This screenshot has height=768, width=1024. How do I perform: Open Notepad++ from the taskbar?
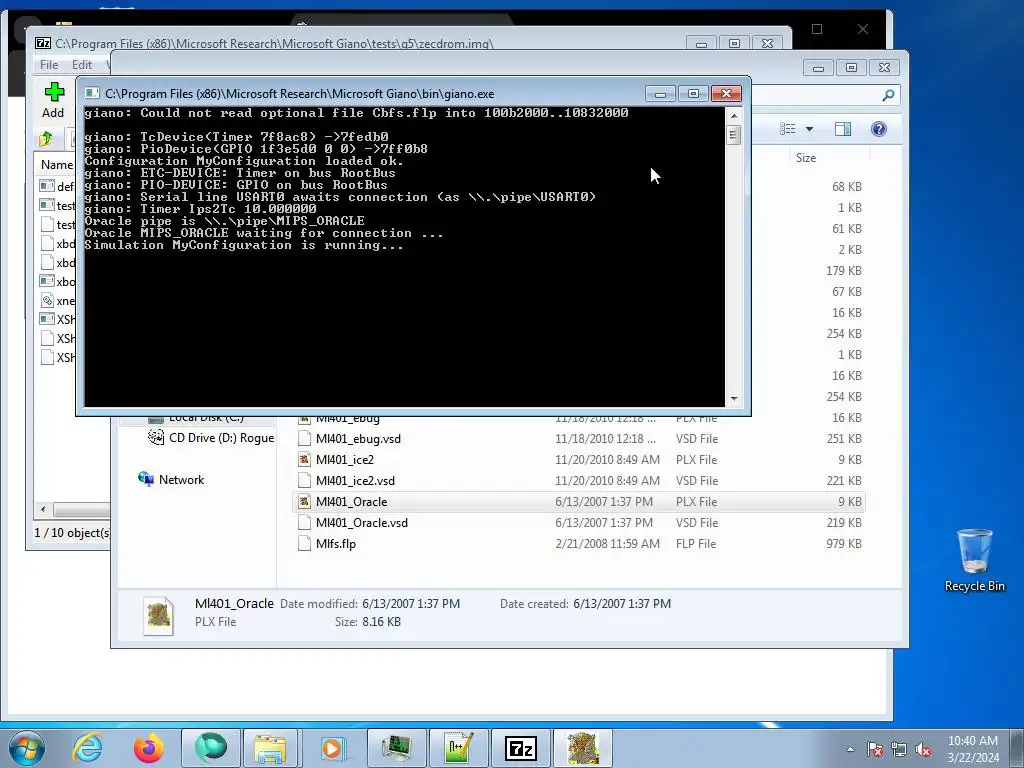458,748
